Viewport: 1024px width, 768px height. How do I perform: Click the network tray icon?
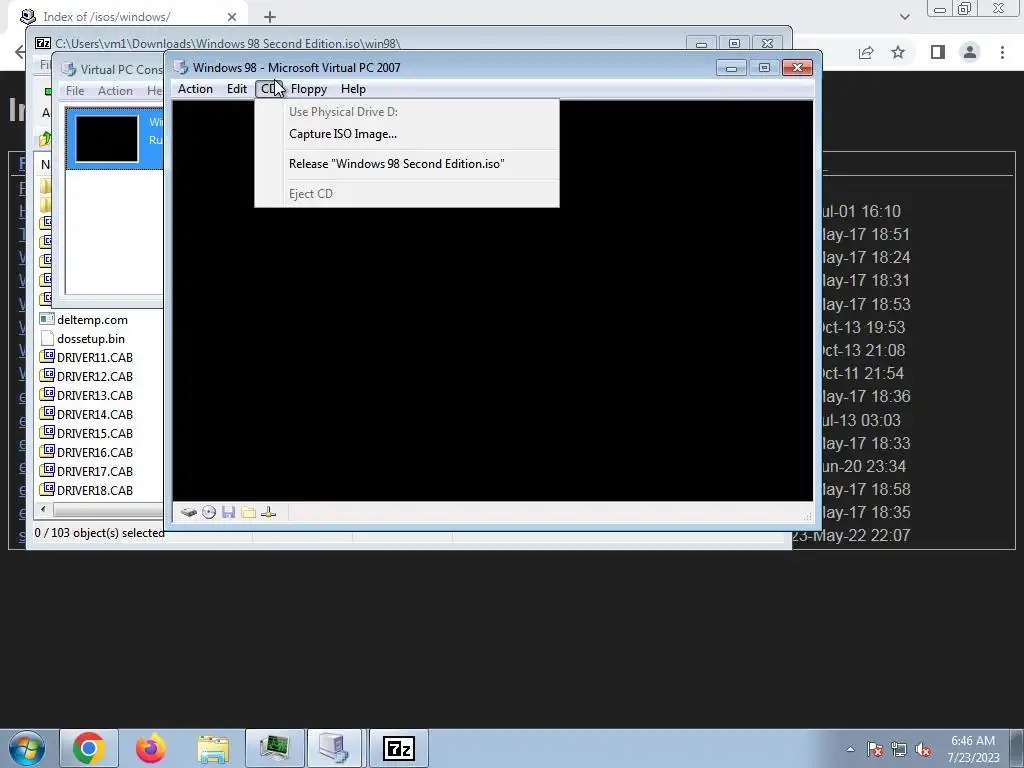click(x=899, y=749)
